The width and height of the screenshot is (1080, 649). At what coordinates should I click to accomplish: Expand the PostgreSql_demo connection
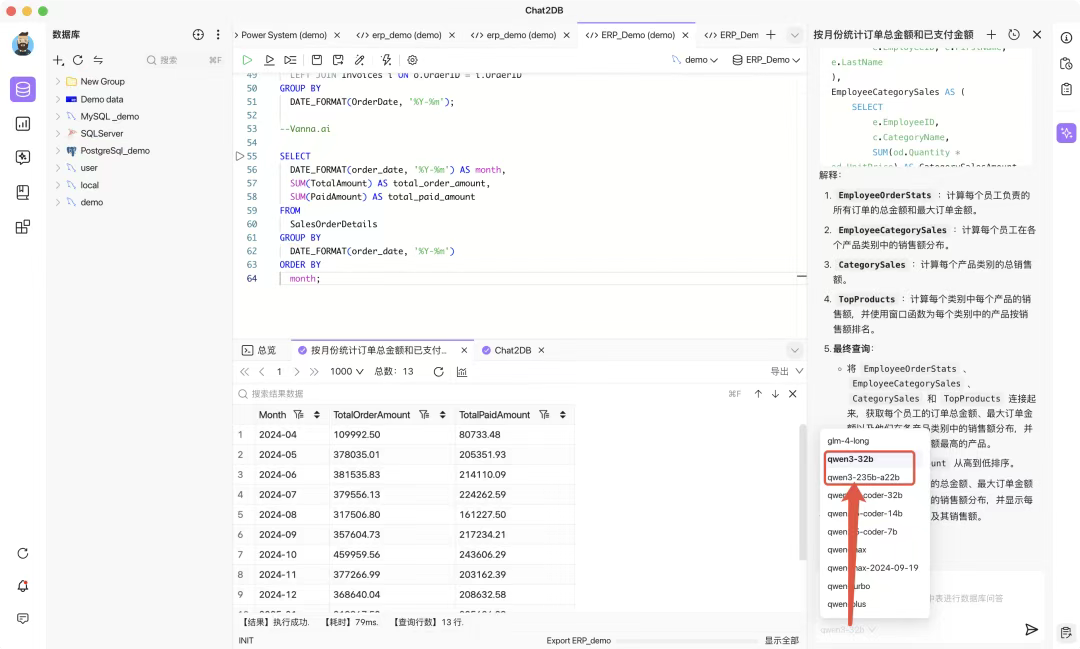point(58,151)
